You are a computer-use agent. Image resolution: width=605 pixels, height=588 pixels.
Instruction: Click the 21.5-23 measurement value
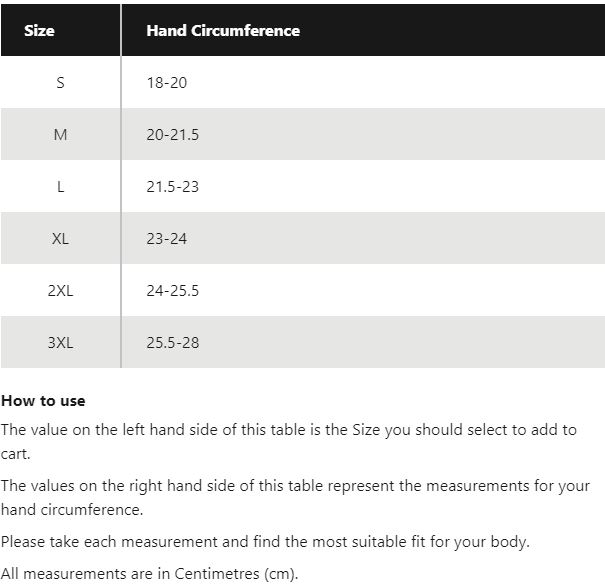pyautogui.click(x=172, y=187)
